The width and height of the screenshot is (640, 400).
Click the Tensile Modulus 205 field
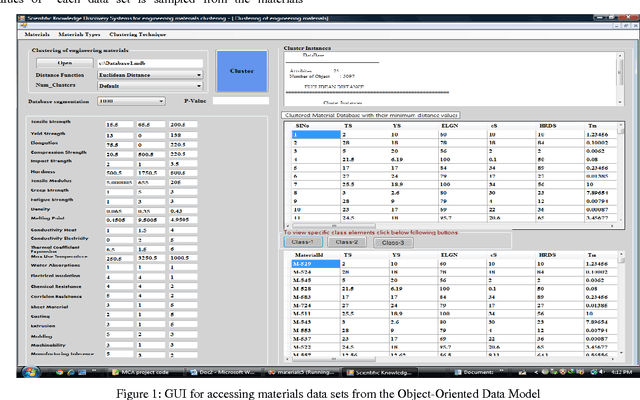click(x=183, y=182)
